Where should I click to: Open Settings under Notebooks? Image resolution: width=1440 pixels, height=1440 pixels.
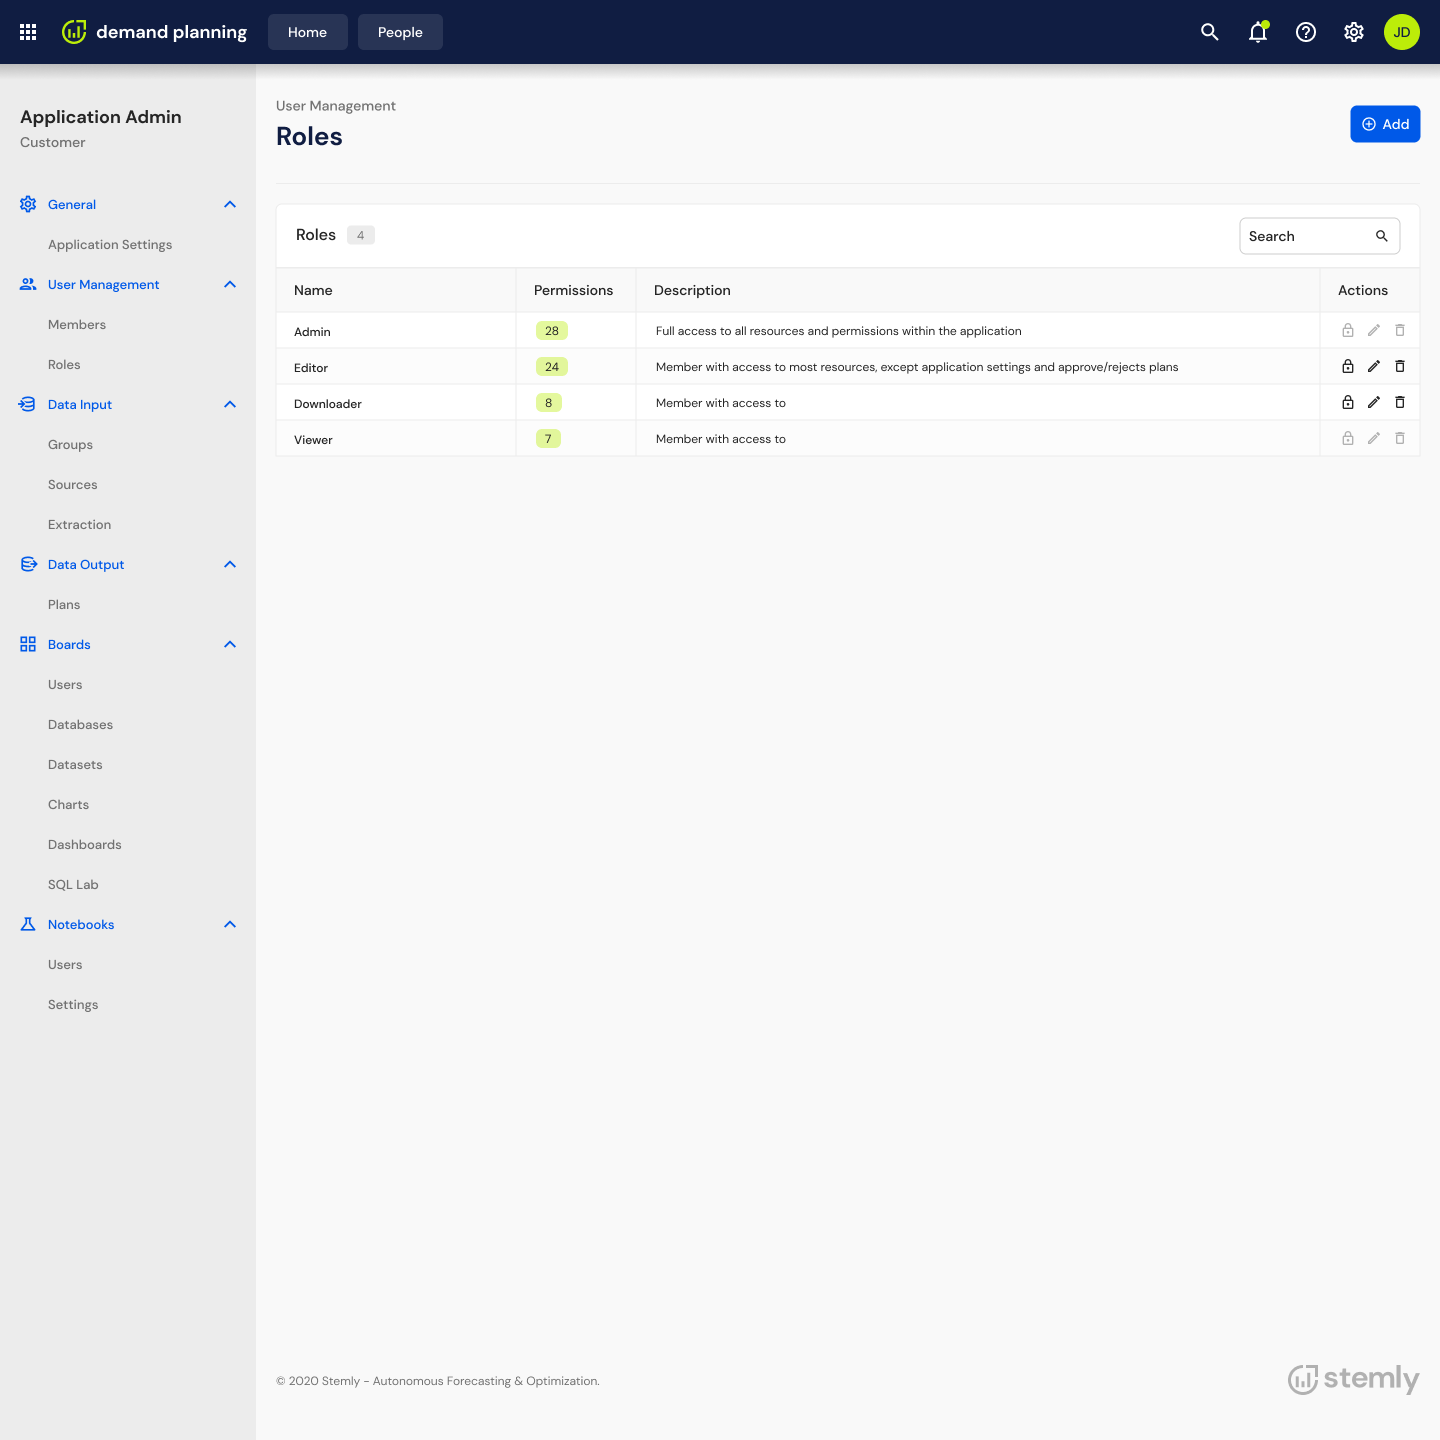(x=73, y=1004)
